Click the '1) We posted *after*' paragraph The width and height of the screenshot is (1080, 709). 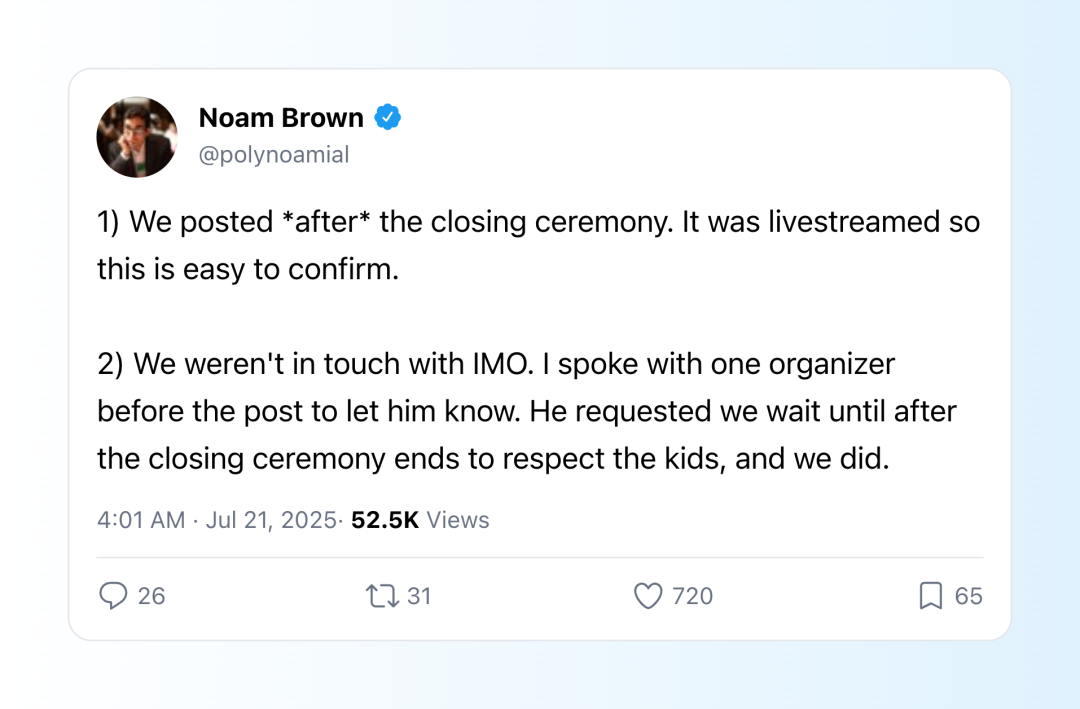tap(539, 245)
